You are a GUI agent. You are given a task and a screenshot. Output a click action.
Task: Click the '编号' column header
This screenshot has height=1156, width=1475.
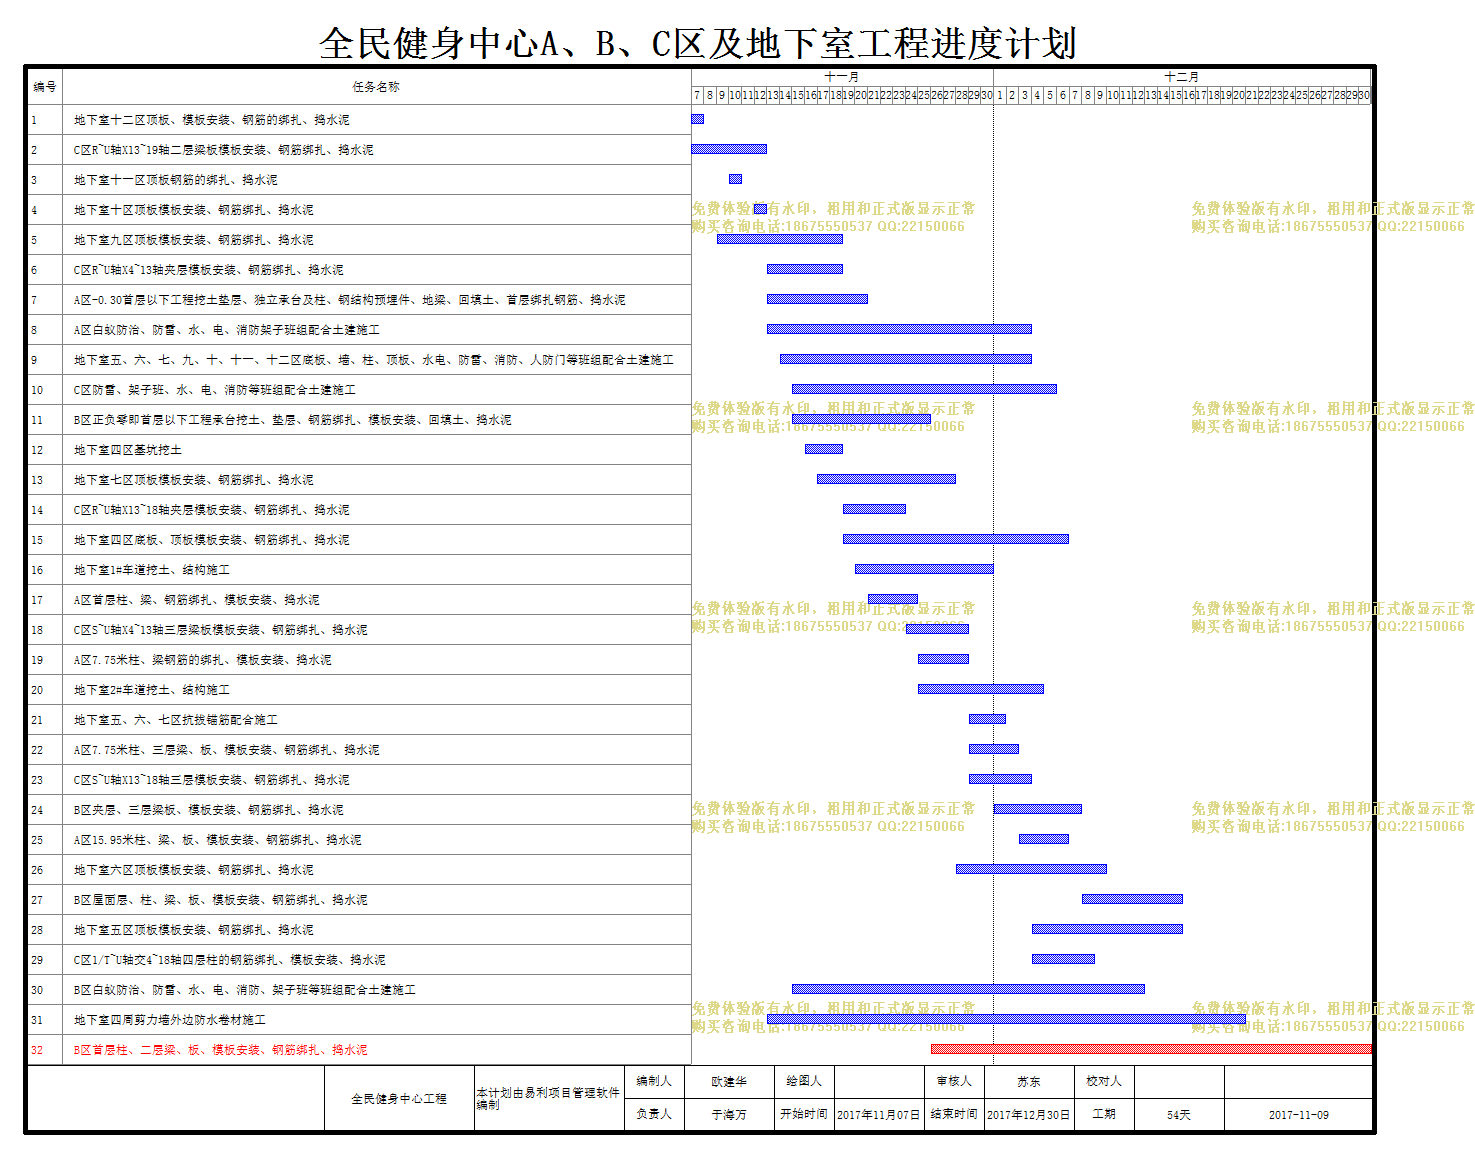(x=45, y=87)
